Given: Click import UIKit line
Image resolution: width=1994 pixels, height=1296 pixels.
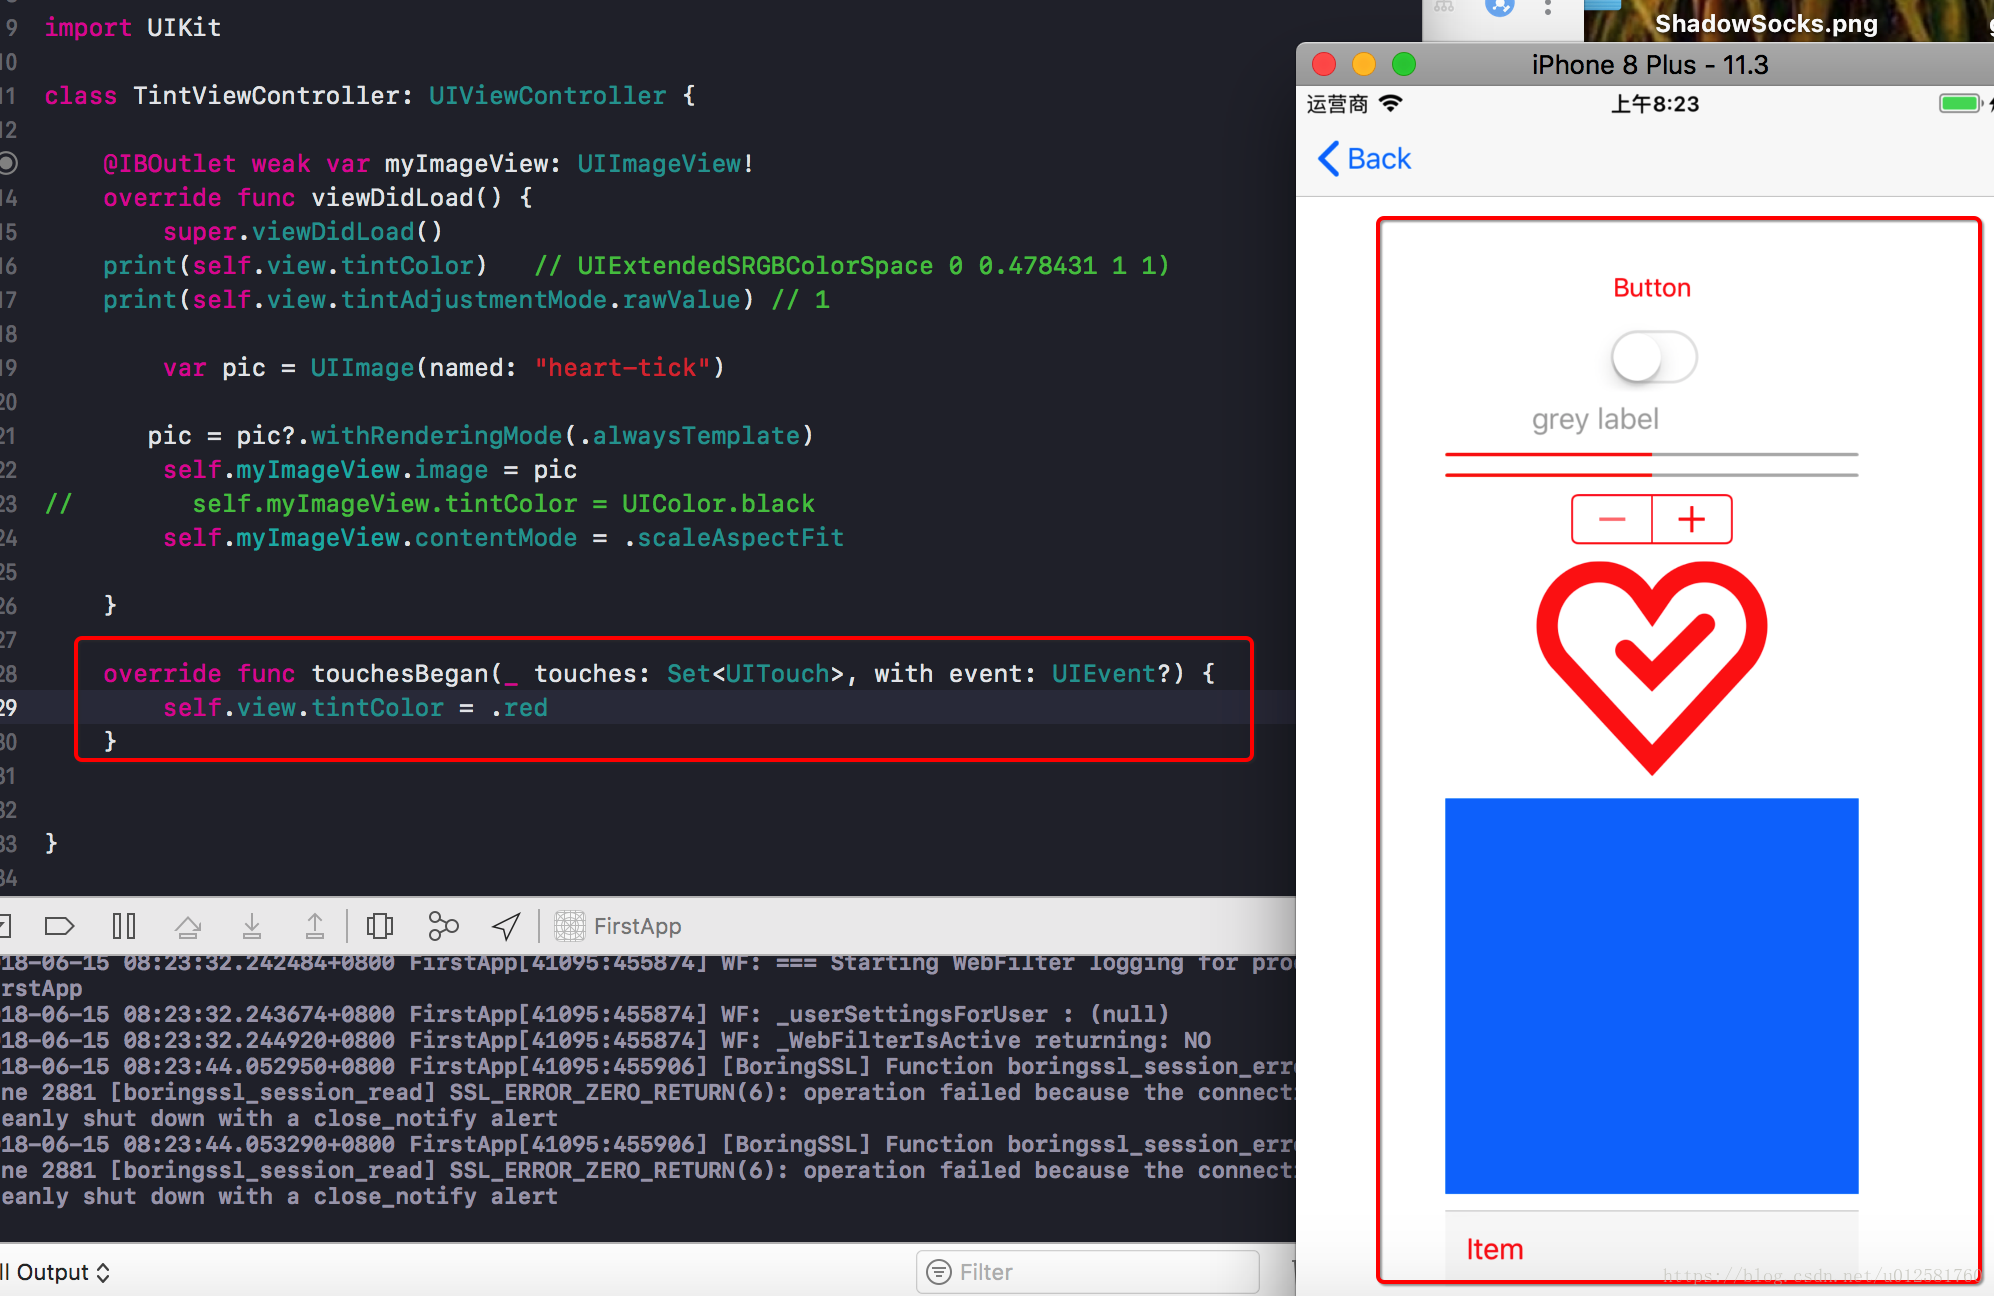Looking at the screenshot, I should (x=133, y=28).
